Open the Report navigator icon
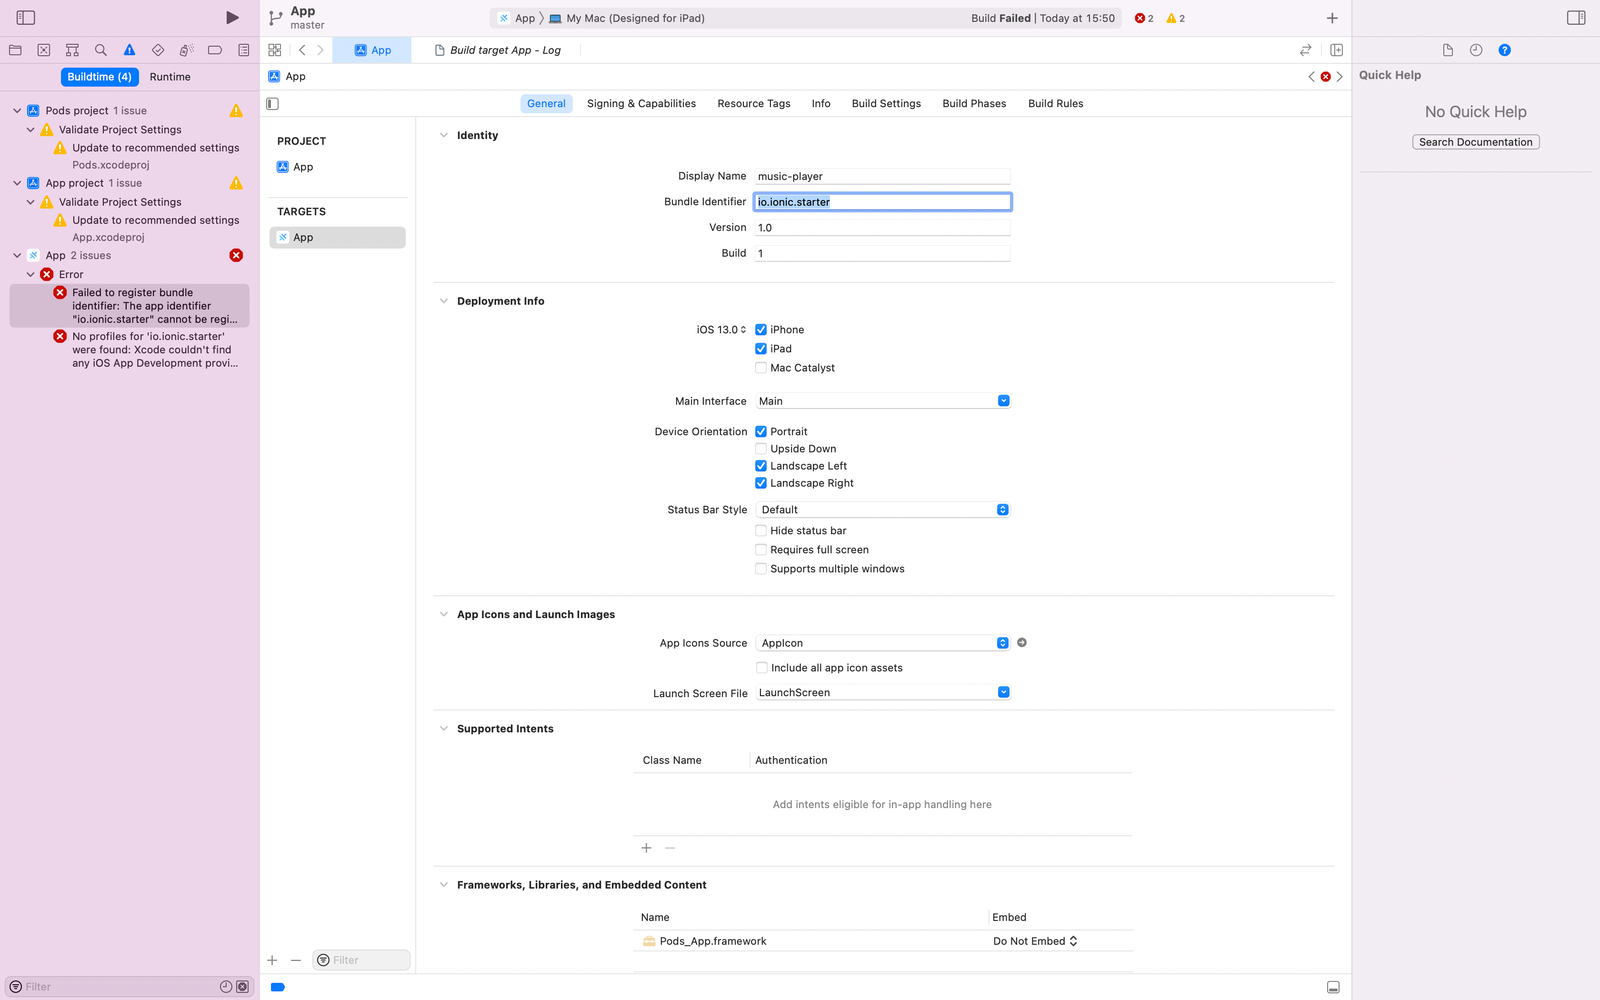The image size is (1600, 1000). (x=244, y=50)
